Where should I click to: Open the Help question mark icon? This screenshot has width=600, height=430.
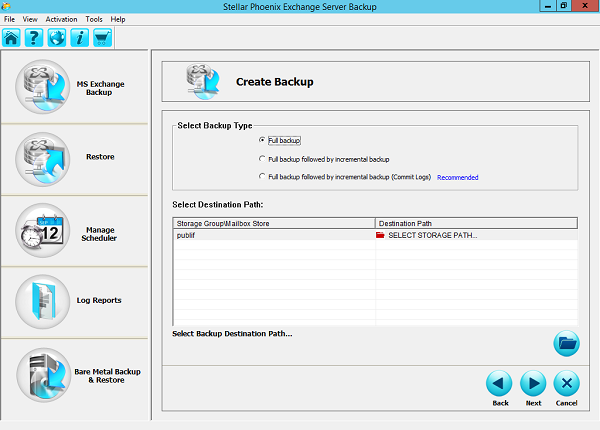click(34, 37)
